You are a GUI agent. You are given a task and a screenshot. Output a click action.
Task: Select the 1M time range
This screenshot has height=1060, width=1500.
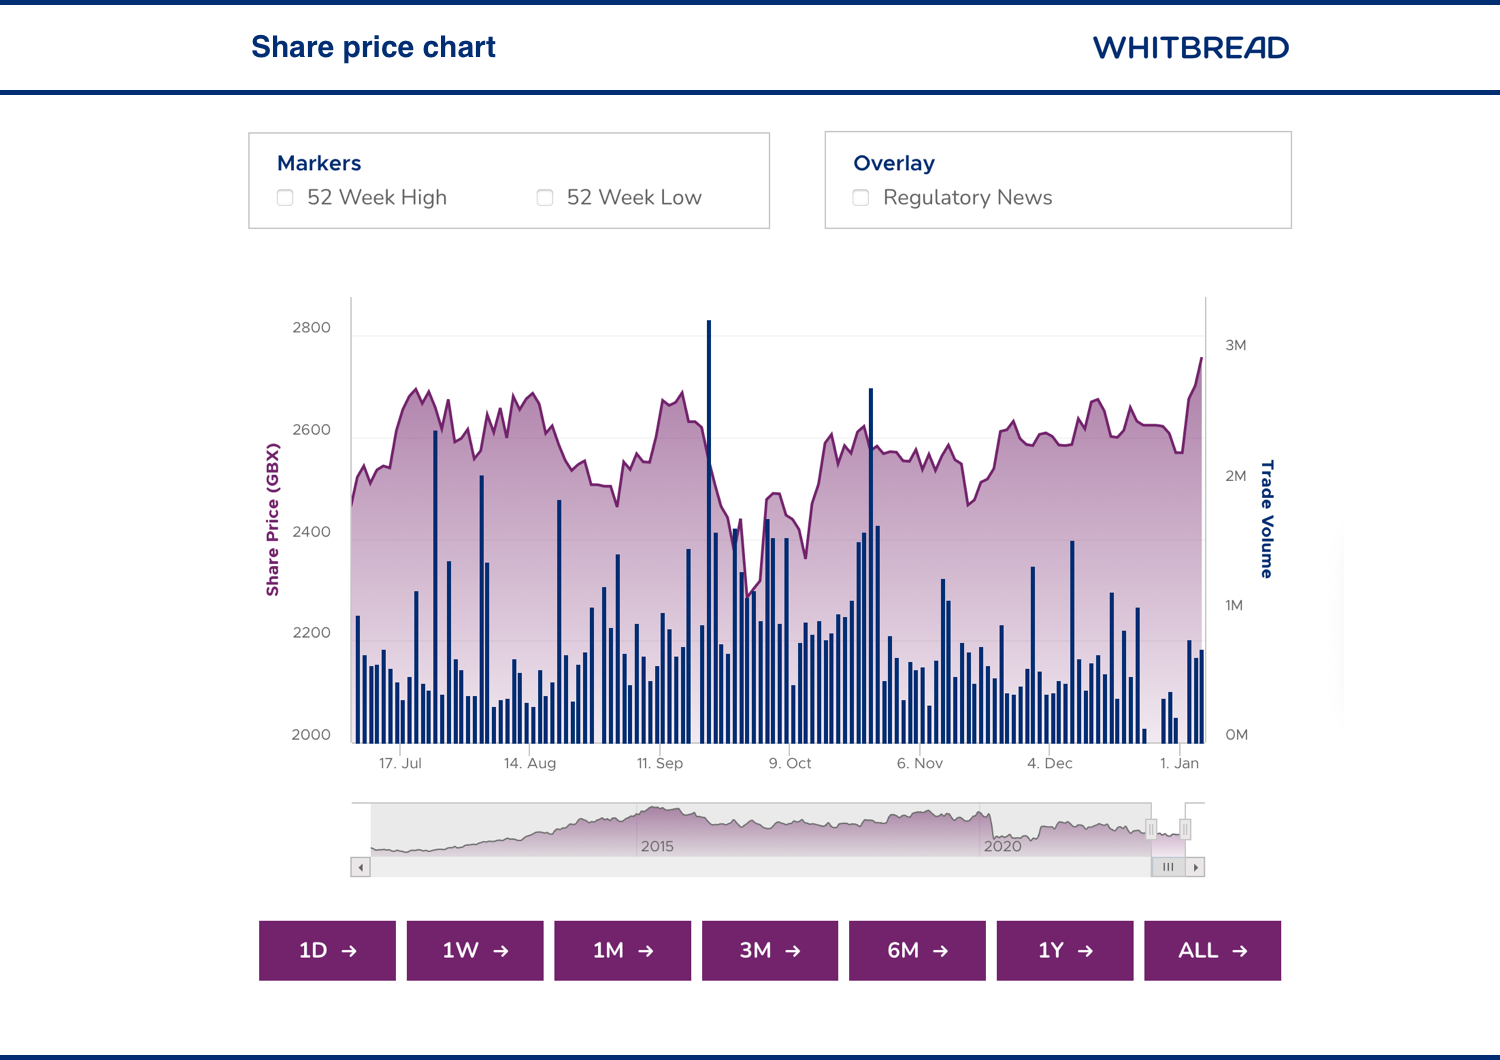click(x=622, y=950)
